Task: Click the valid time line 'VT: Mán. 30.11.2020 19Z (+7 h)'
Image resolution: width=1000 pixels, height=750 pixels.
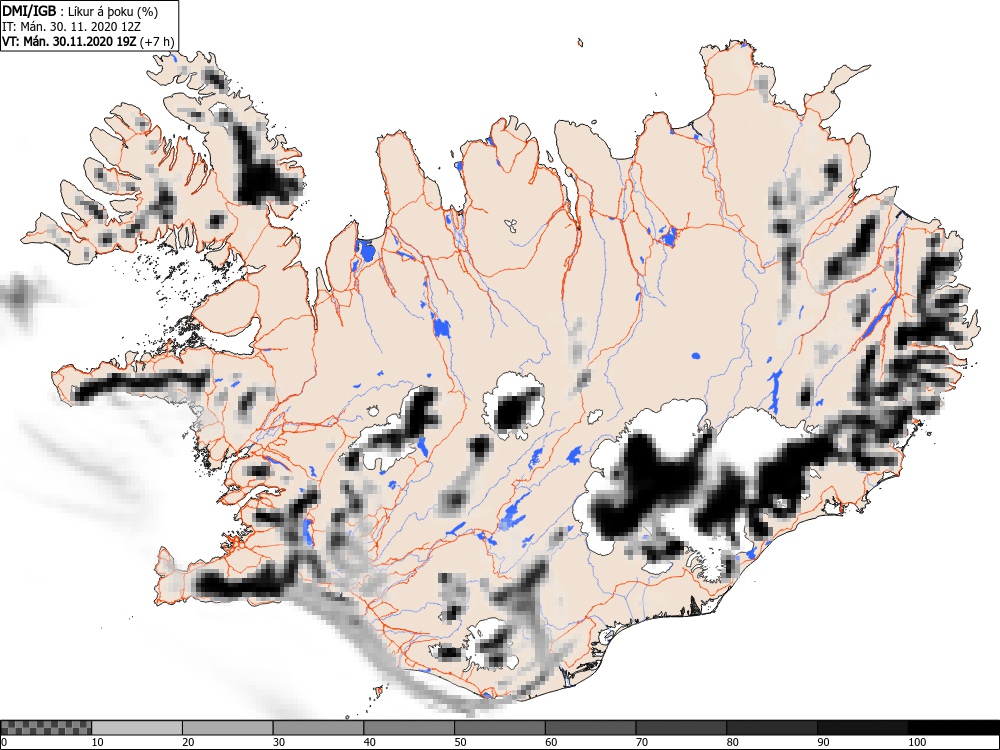Action: 87,42
